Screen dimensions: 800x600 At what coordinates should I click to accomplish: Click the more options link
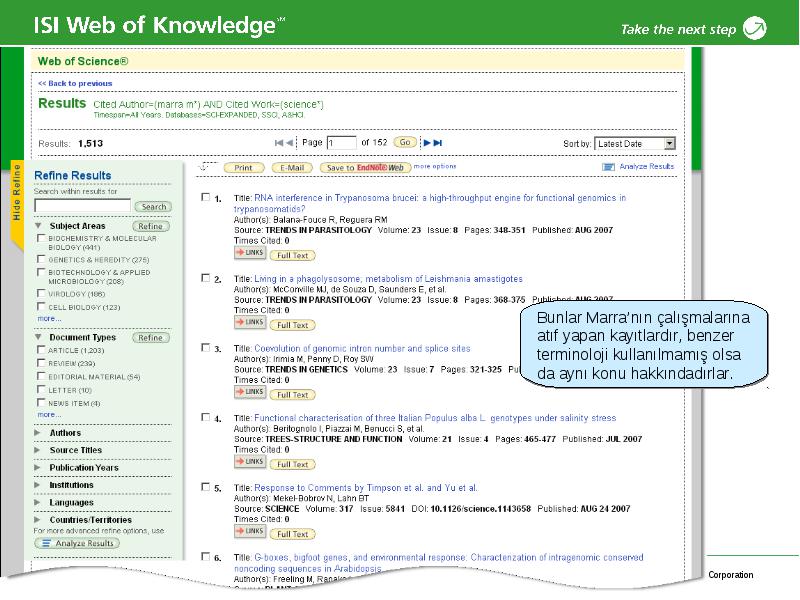pos(435,166)
